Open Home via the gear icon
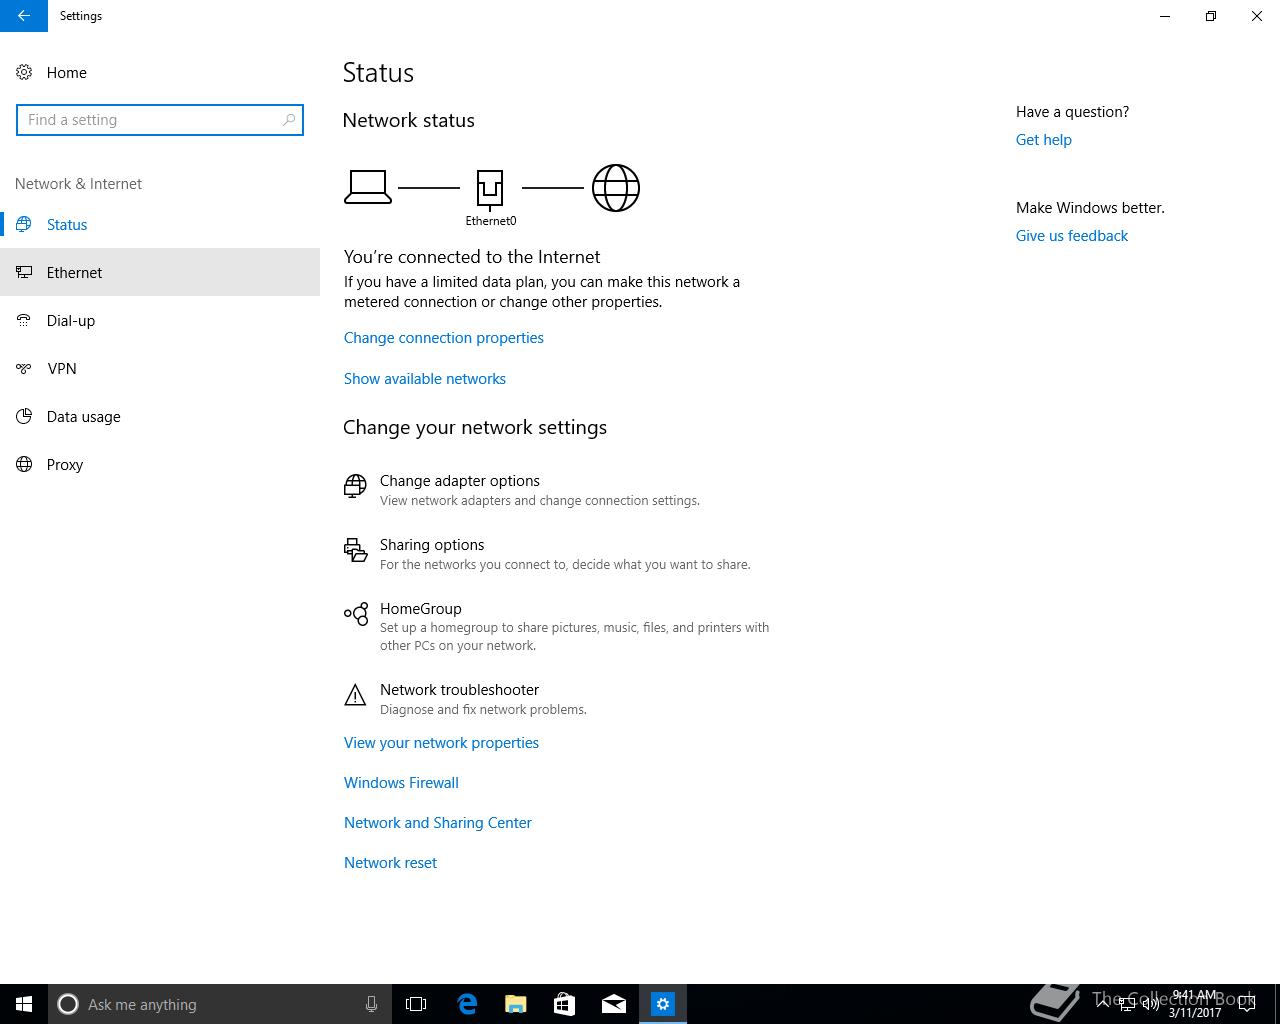Viewport: 1280px width, 1024px height. [24, 72]
